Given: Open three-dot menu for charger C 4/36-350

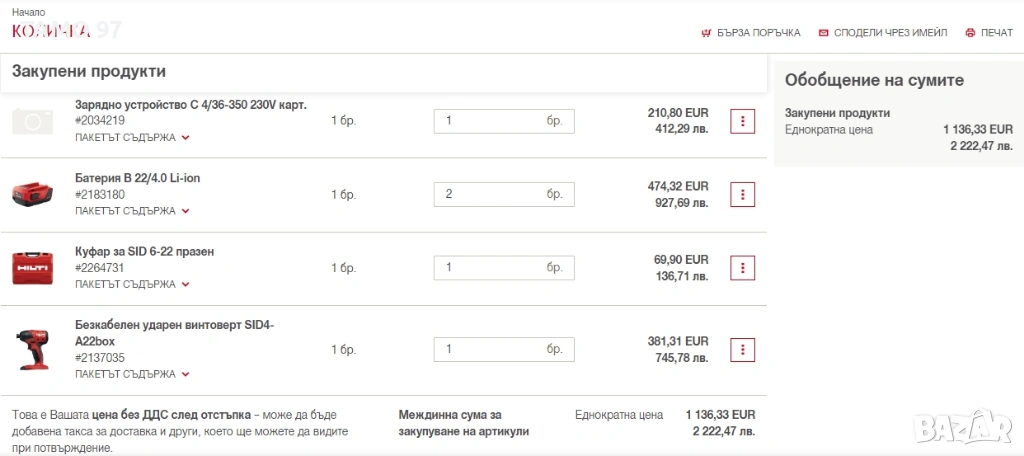Looking at the screenshot, I should [742, 121].
